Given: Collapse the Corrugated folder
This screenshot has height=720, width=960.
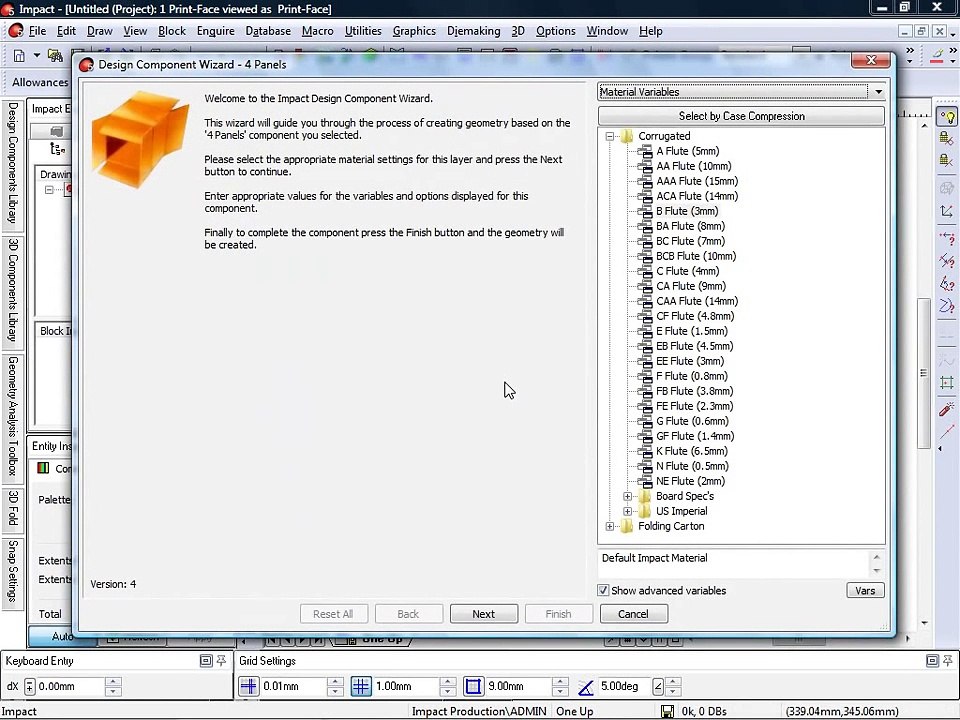Looking at the screenshot, I should click(610, 137).
